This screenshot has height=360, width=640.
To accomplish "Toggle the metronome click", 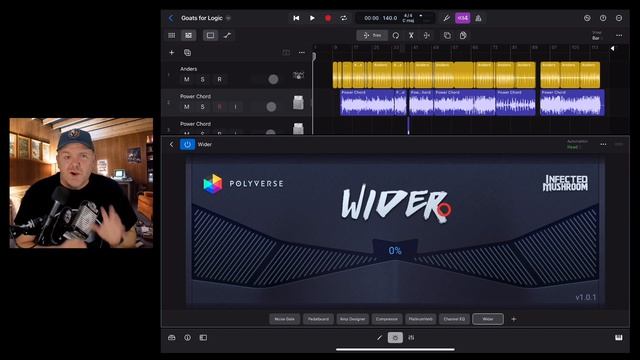I will (478, 18).
